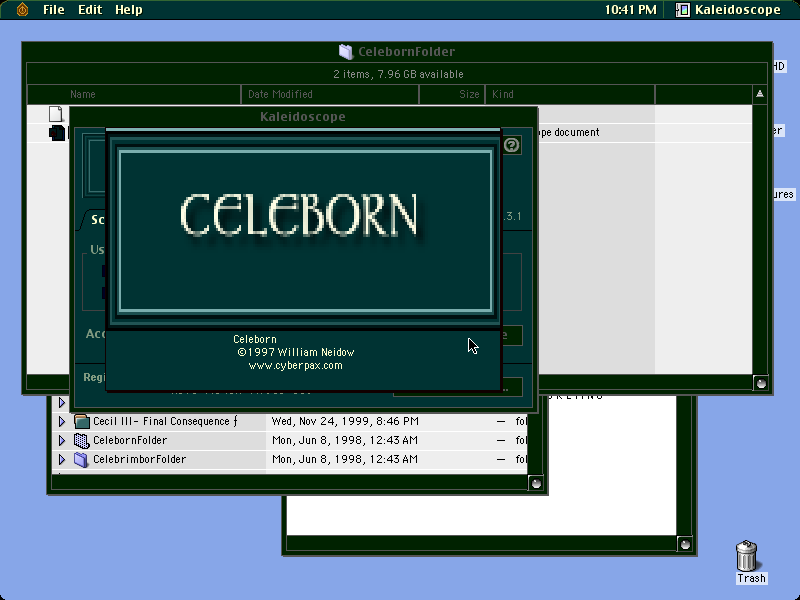This screenshot has width=800, height=600.
Task: Click the Celeborn splash screen banner
Action: coord(305,230)
